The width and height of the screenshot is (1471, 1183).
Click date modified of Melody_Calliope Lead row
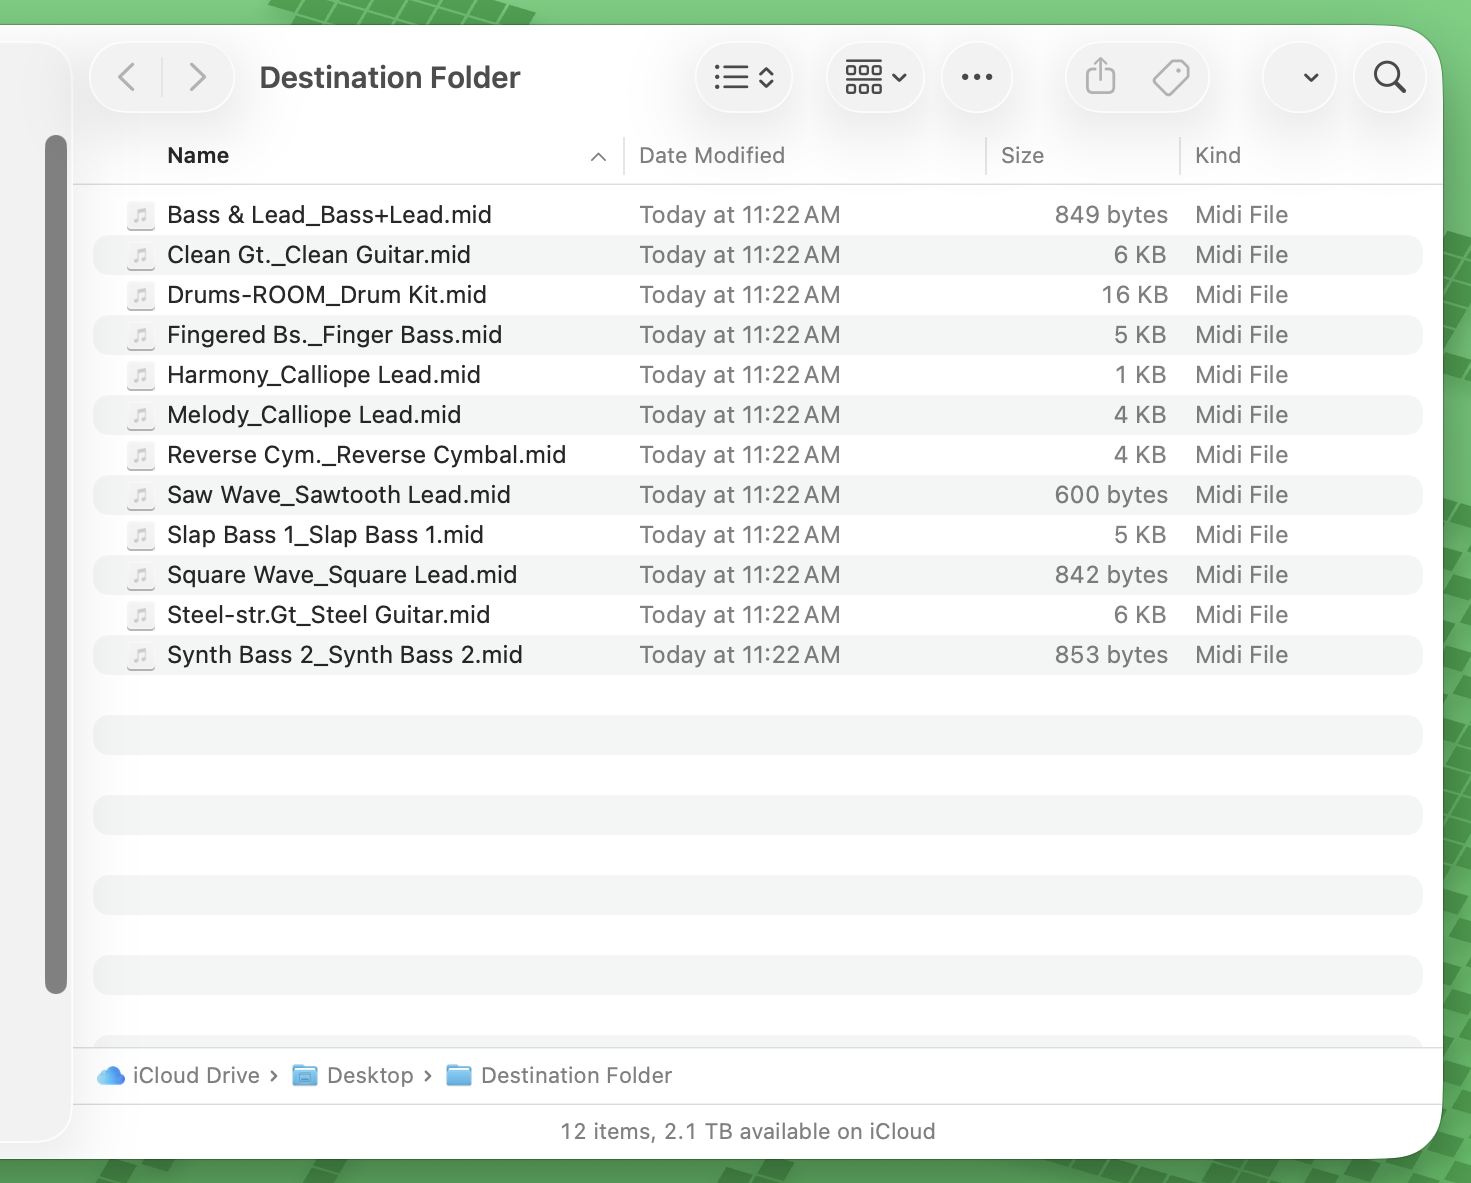[x=740, y=415]
